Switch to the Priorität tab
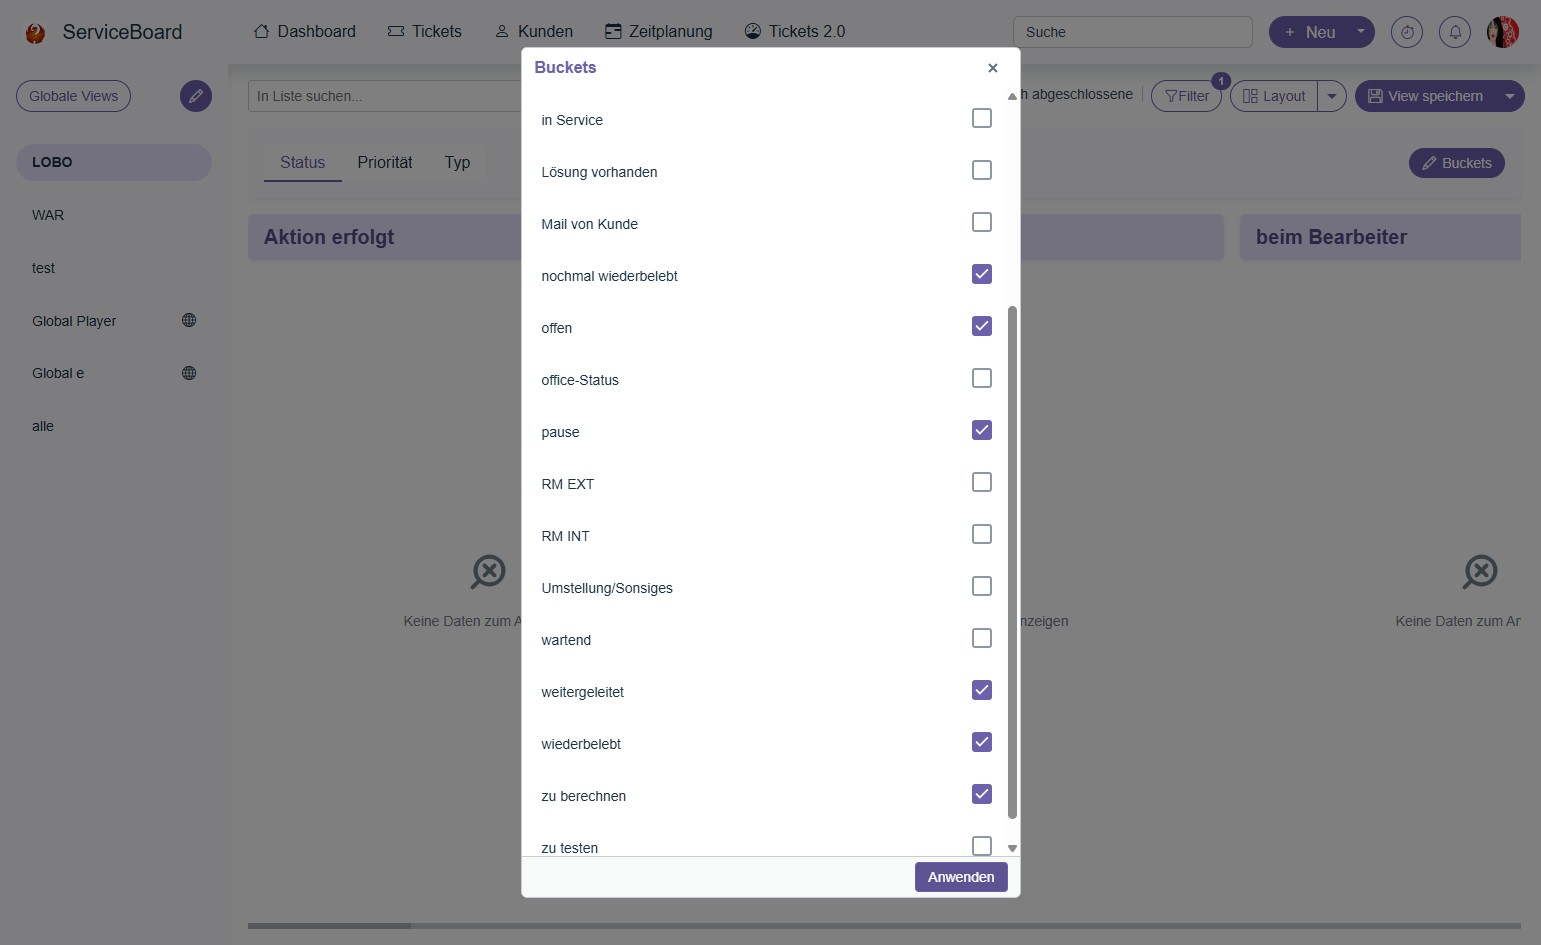This screenshot has width=1541, height=945. pyautogui.click(x=385, y=162)
